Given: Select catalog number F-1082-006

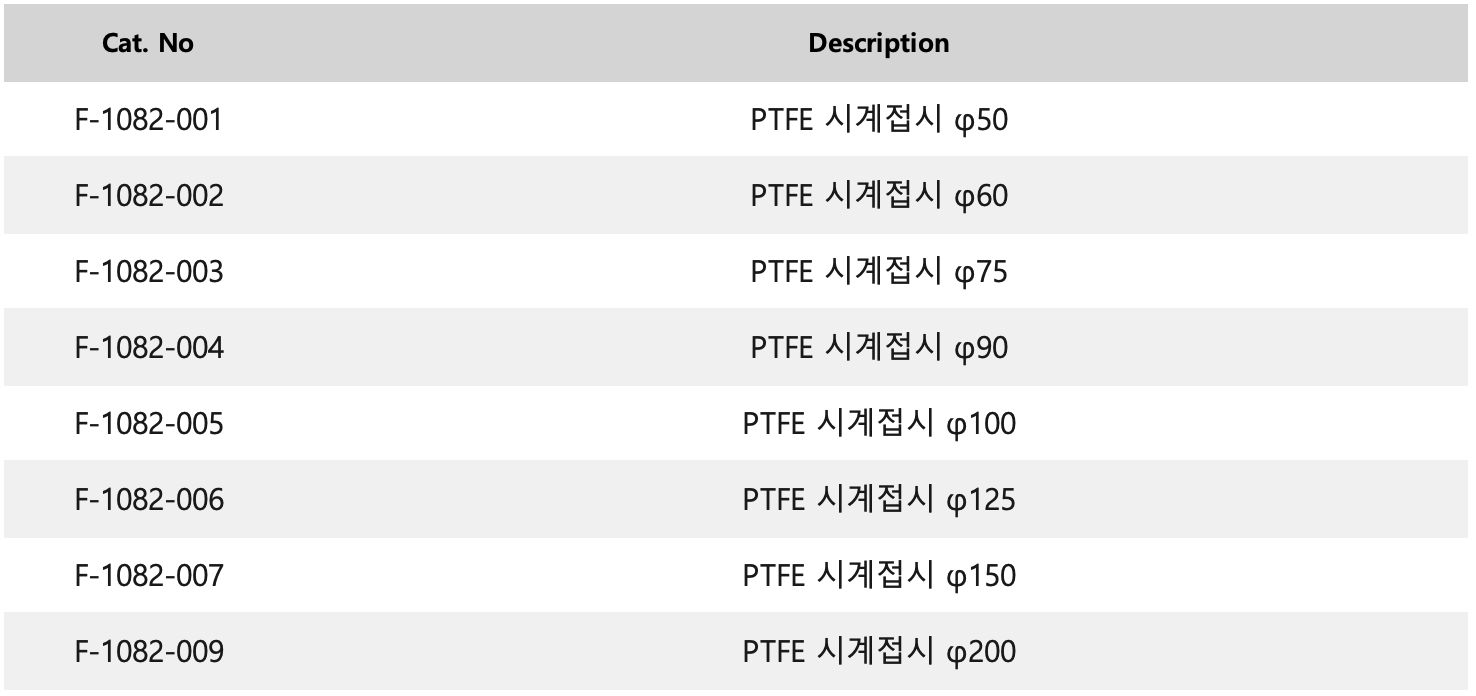Looking at the screenshot, I should [x=149, y=500].
